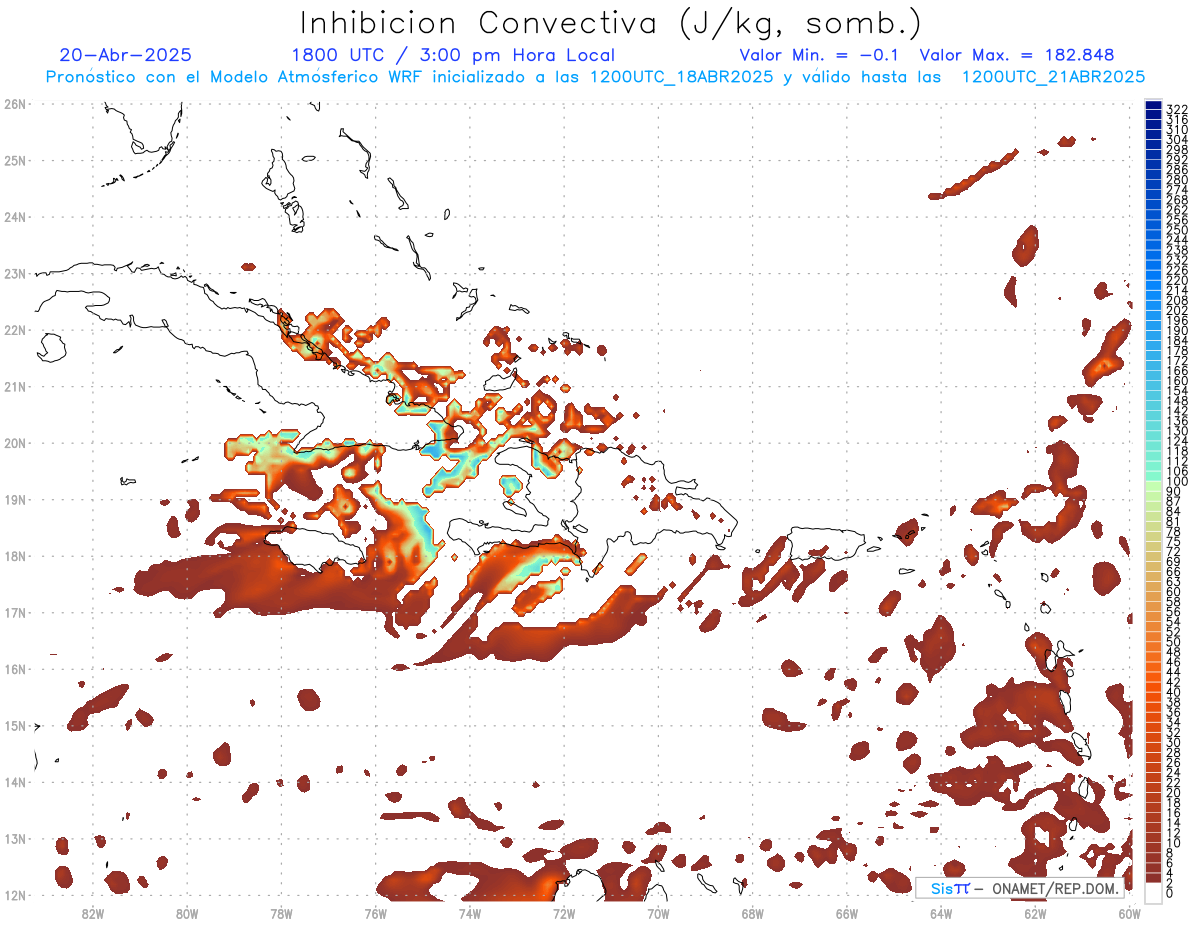Click the 66W longitude label
1200x927 pixels.
847,913
